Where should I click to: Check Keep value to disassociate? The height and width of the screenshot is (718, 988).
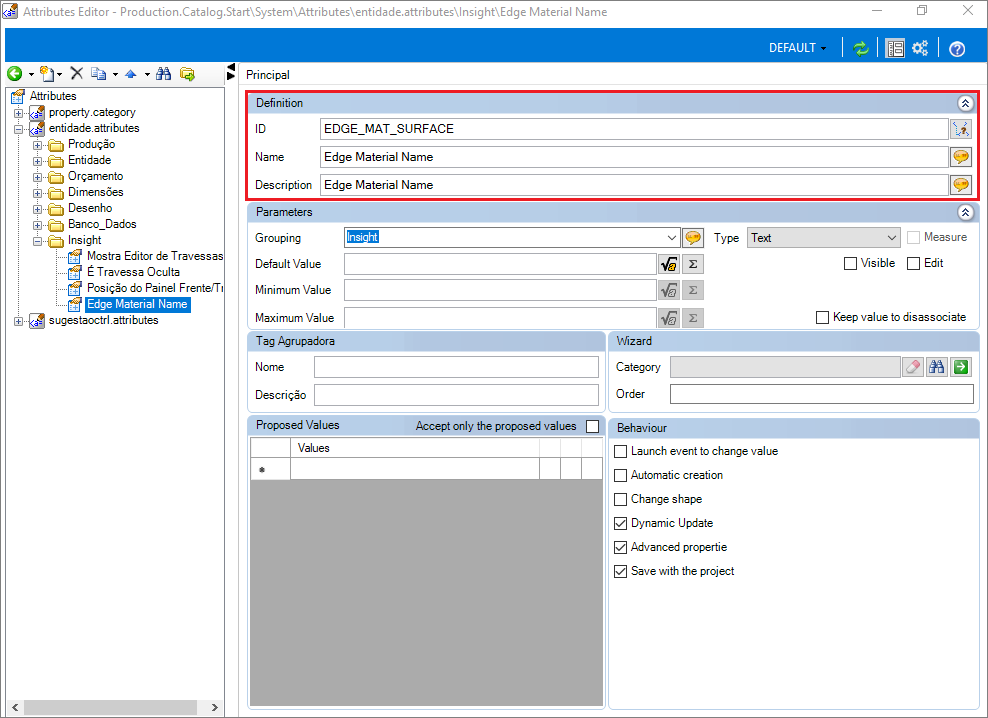click(822, 317)
